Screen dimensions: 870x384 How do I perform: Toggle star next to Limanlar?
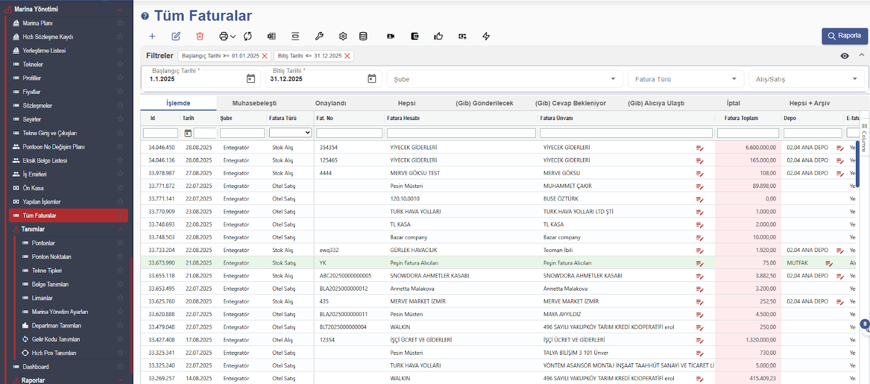tap(120, 298)
